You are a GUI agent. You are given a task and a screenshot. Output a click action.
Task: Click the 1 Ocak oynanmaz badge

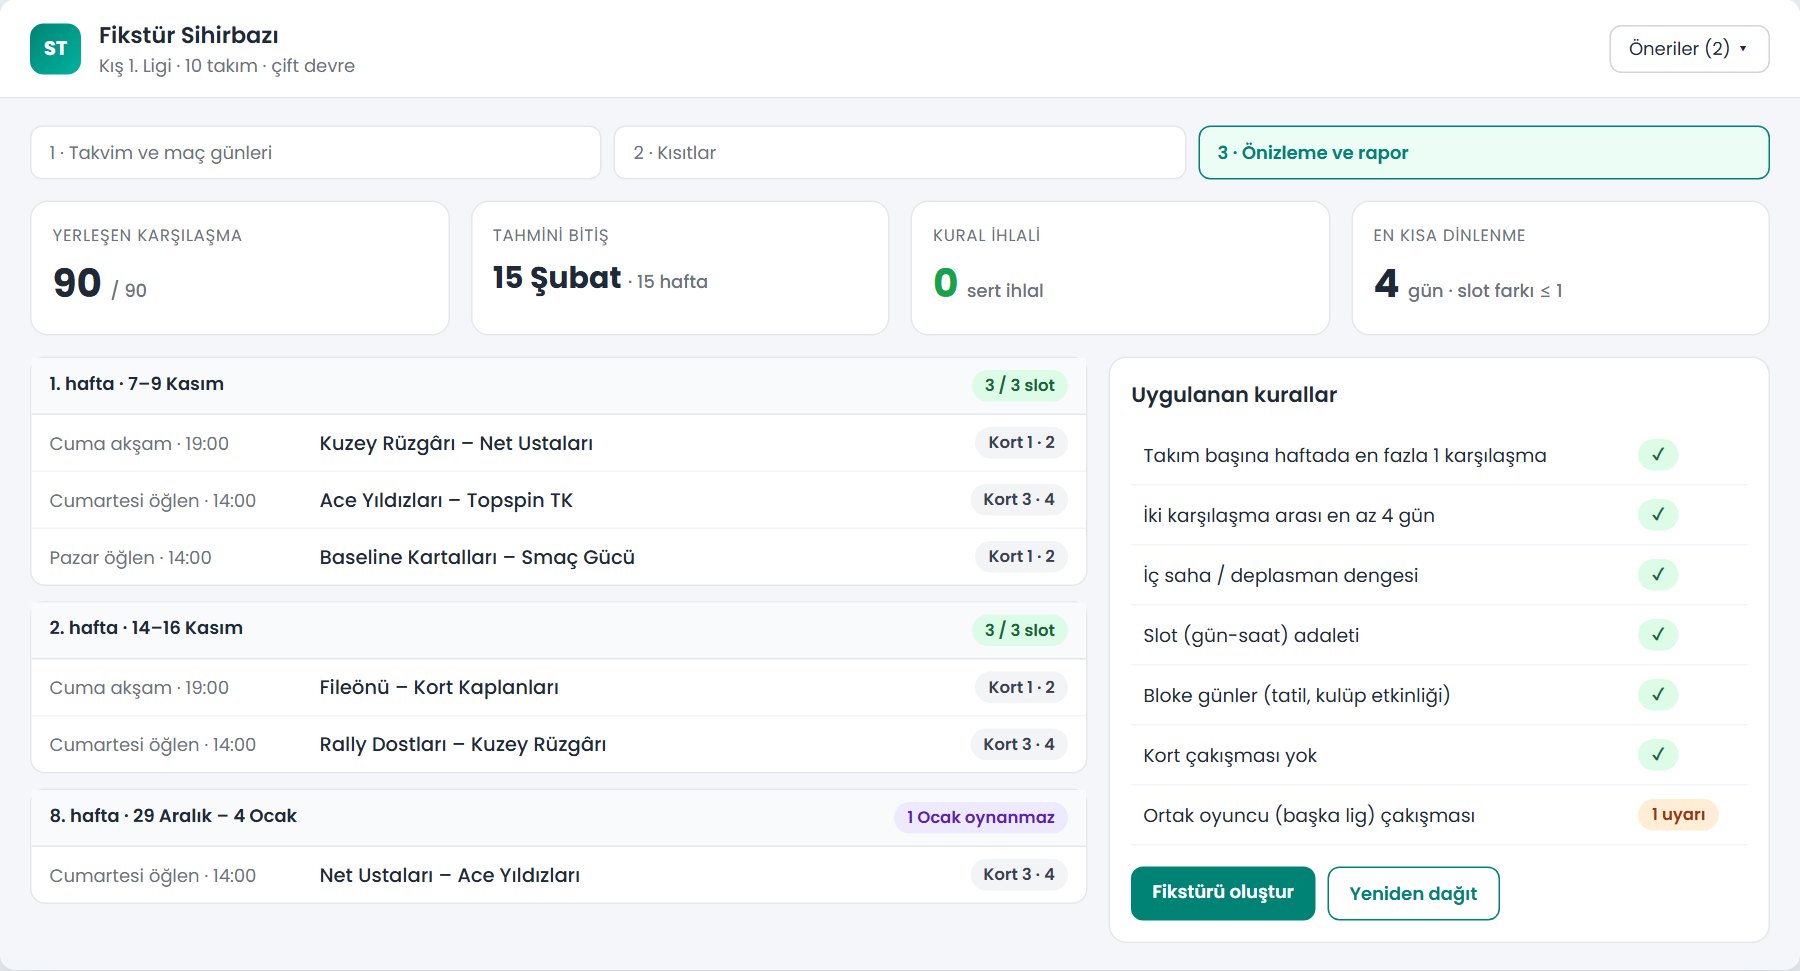(x=980, y=817)
